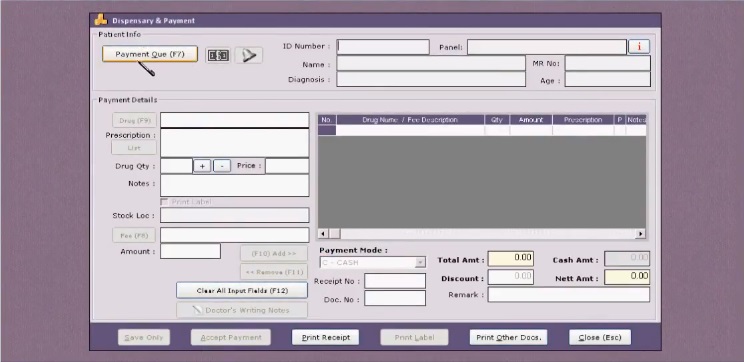The width and height of the screenshot is (744, 362).
Task: Click the Drug (F9) button
Action: point(134,121)
